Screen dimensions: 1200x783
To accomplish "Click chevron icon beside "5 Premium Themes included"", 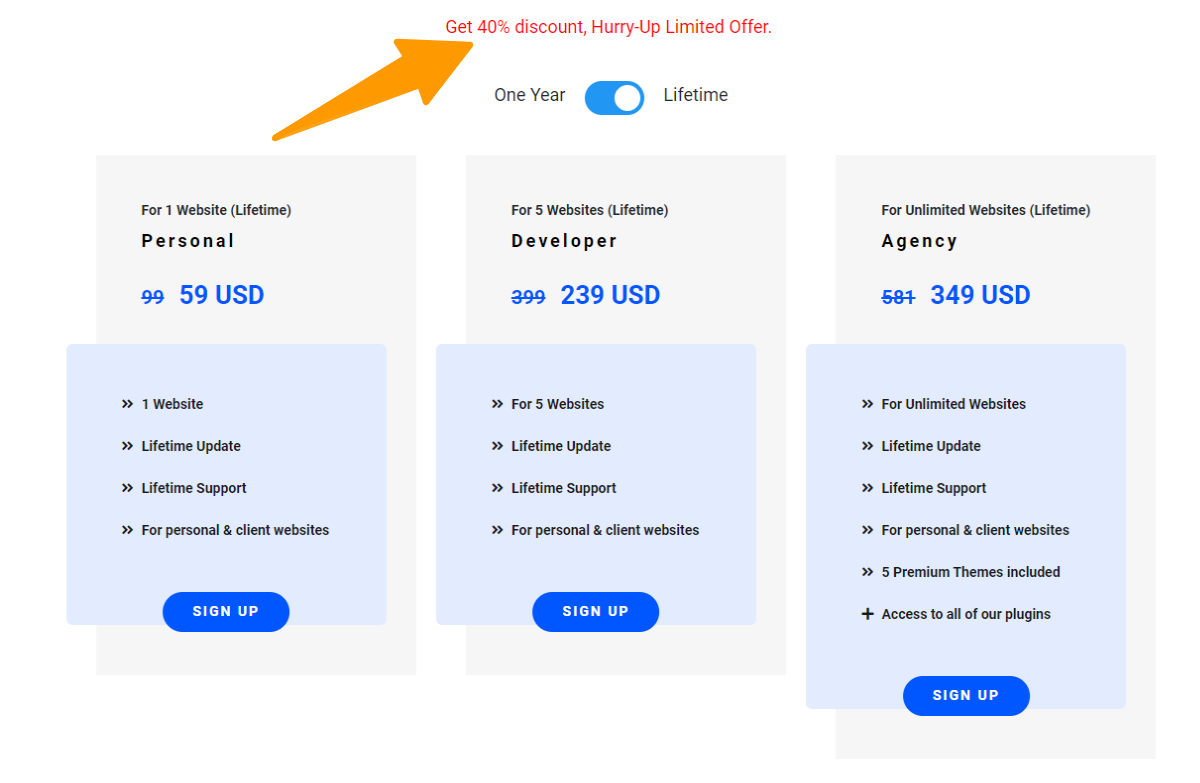I will pyautogui.click(x=867, y=572).
